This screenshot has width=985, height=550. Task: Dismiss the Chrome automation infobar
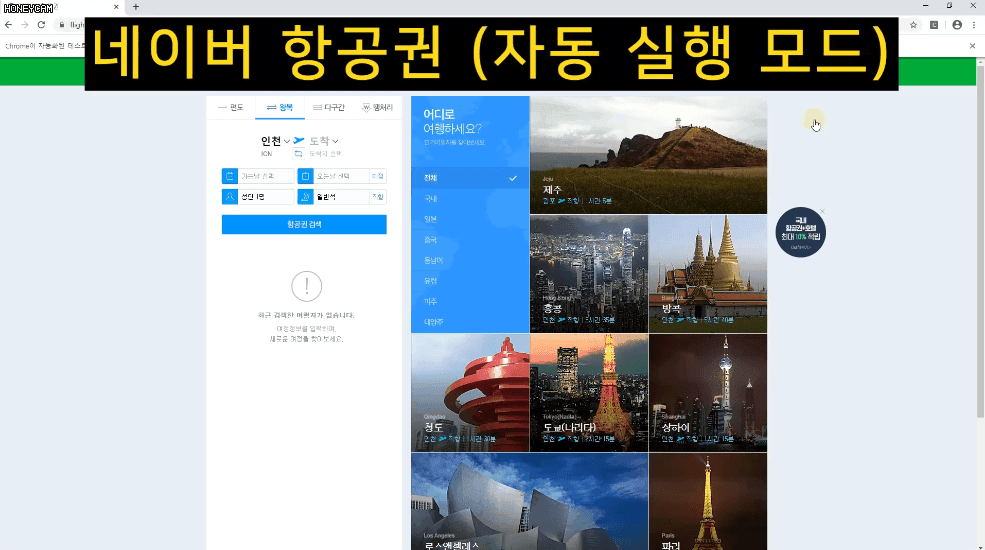point(972,46)
